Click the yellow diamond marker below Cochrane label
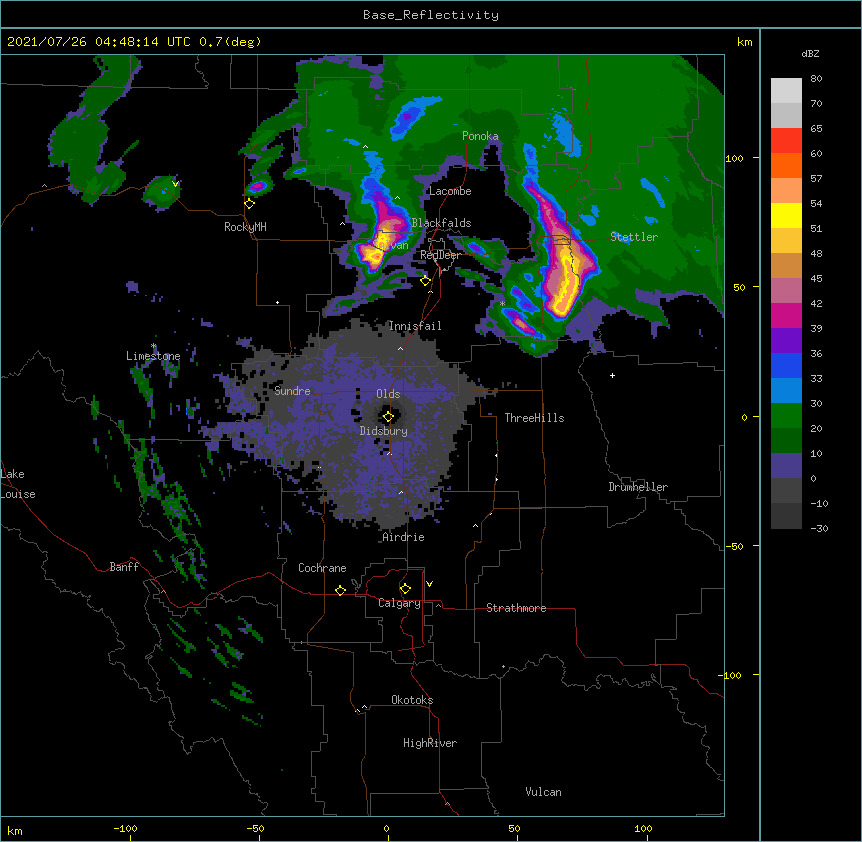862x842 pixels. [340, 590]
